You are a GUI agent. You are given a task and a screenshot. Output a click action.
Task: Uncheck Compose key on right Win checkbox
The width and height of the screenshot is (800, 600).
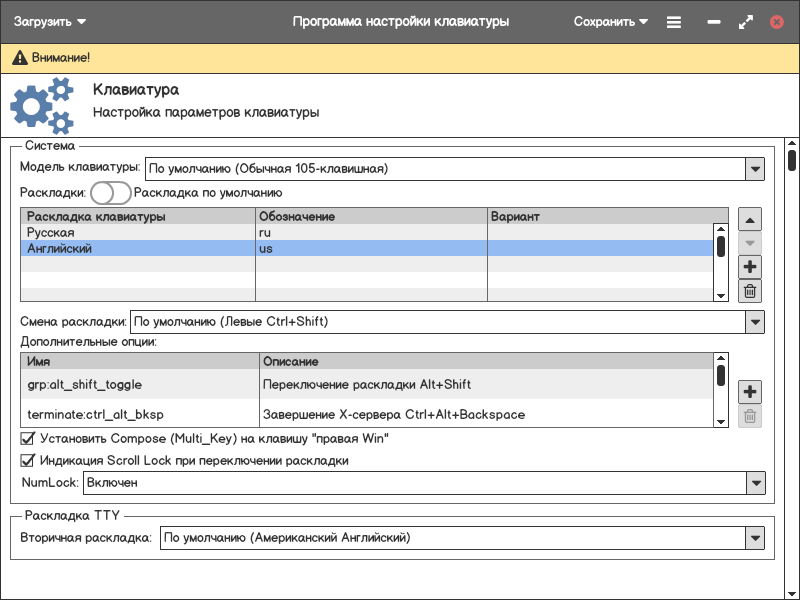(28, 438)
